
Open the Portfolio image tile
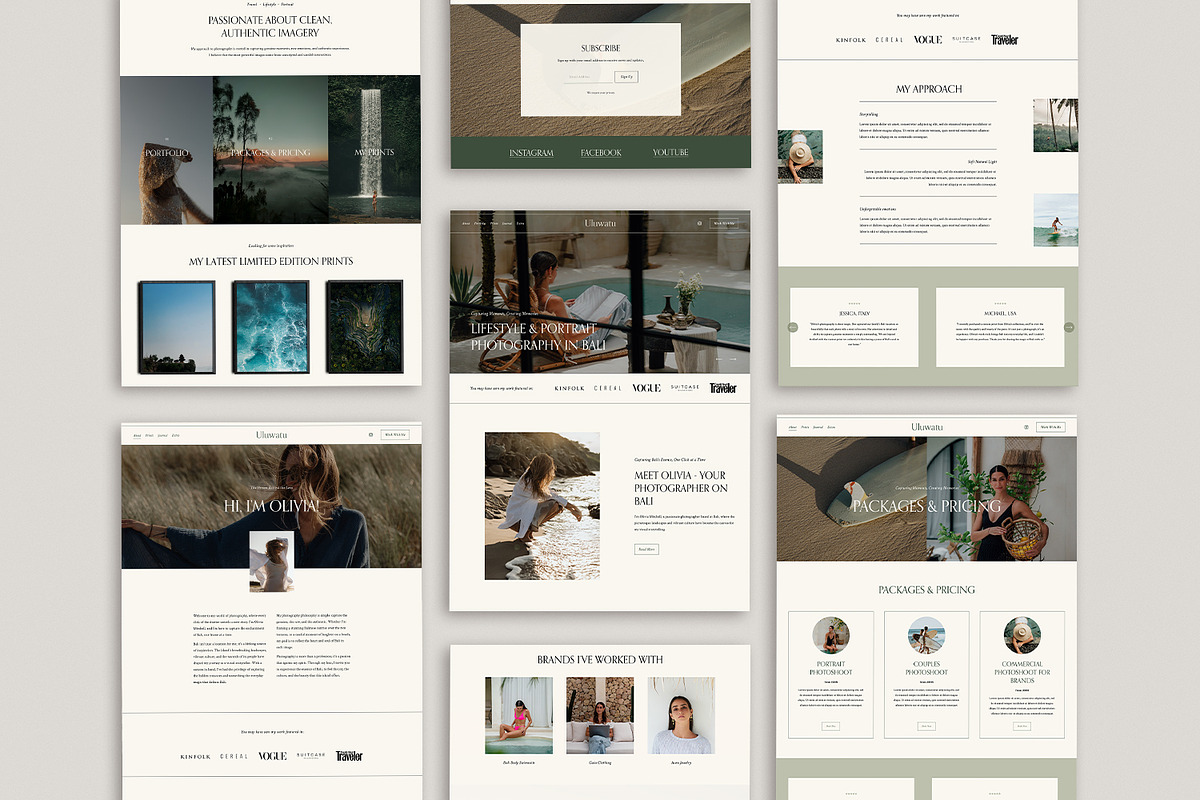tap(166, 153)
